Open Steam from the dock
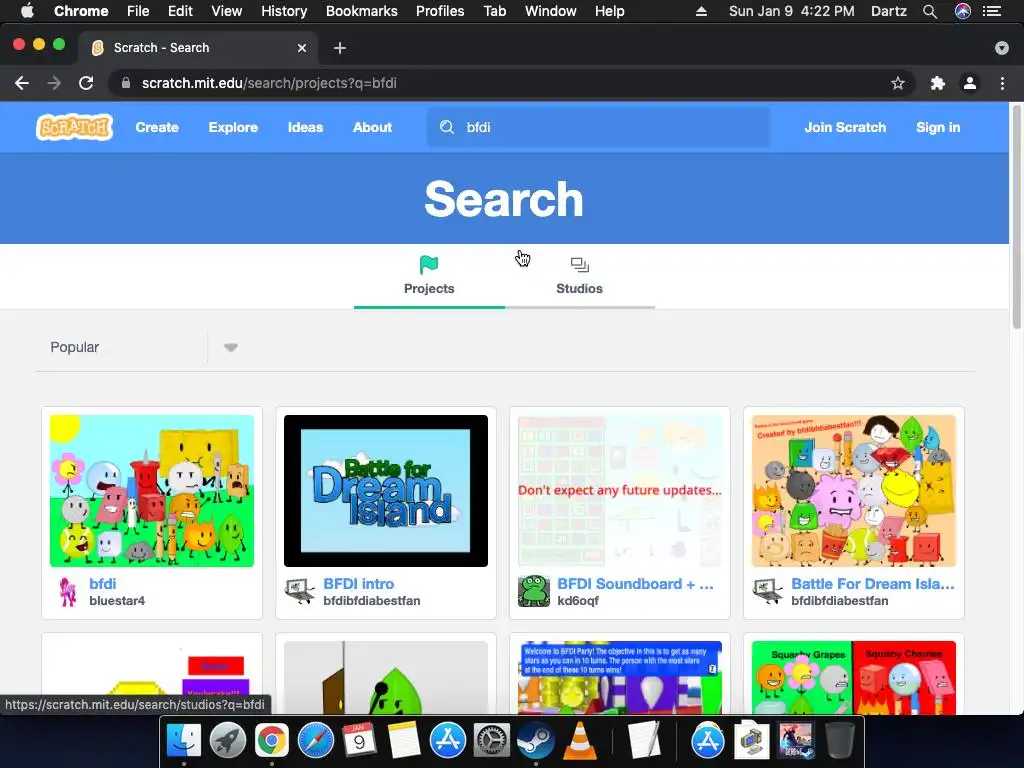This screenshot has width=1024, height=768. (536, 741)
